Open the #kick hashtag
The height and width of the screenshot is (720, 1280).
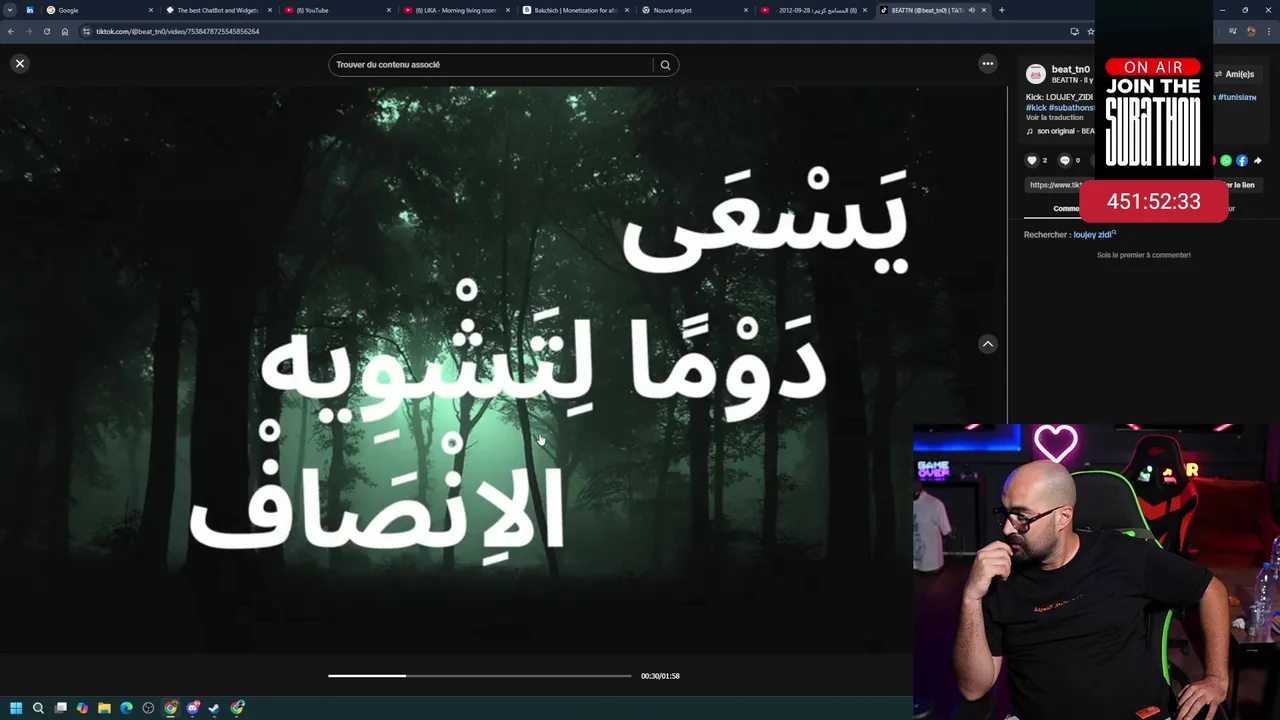click(1036, 107)
